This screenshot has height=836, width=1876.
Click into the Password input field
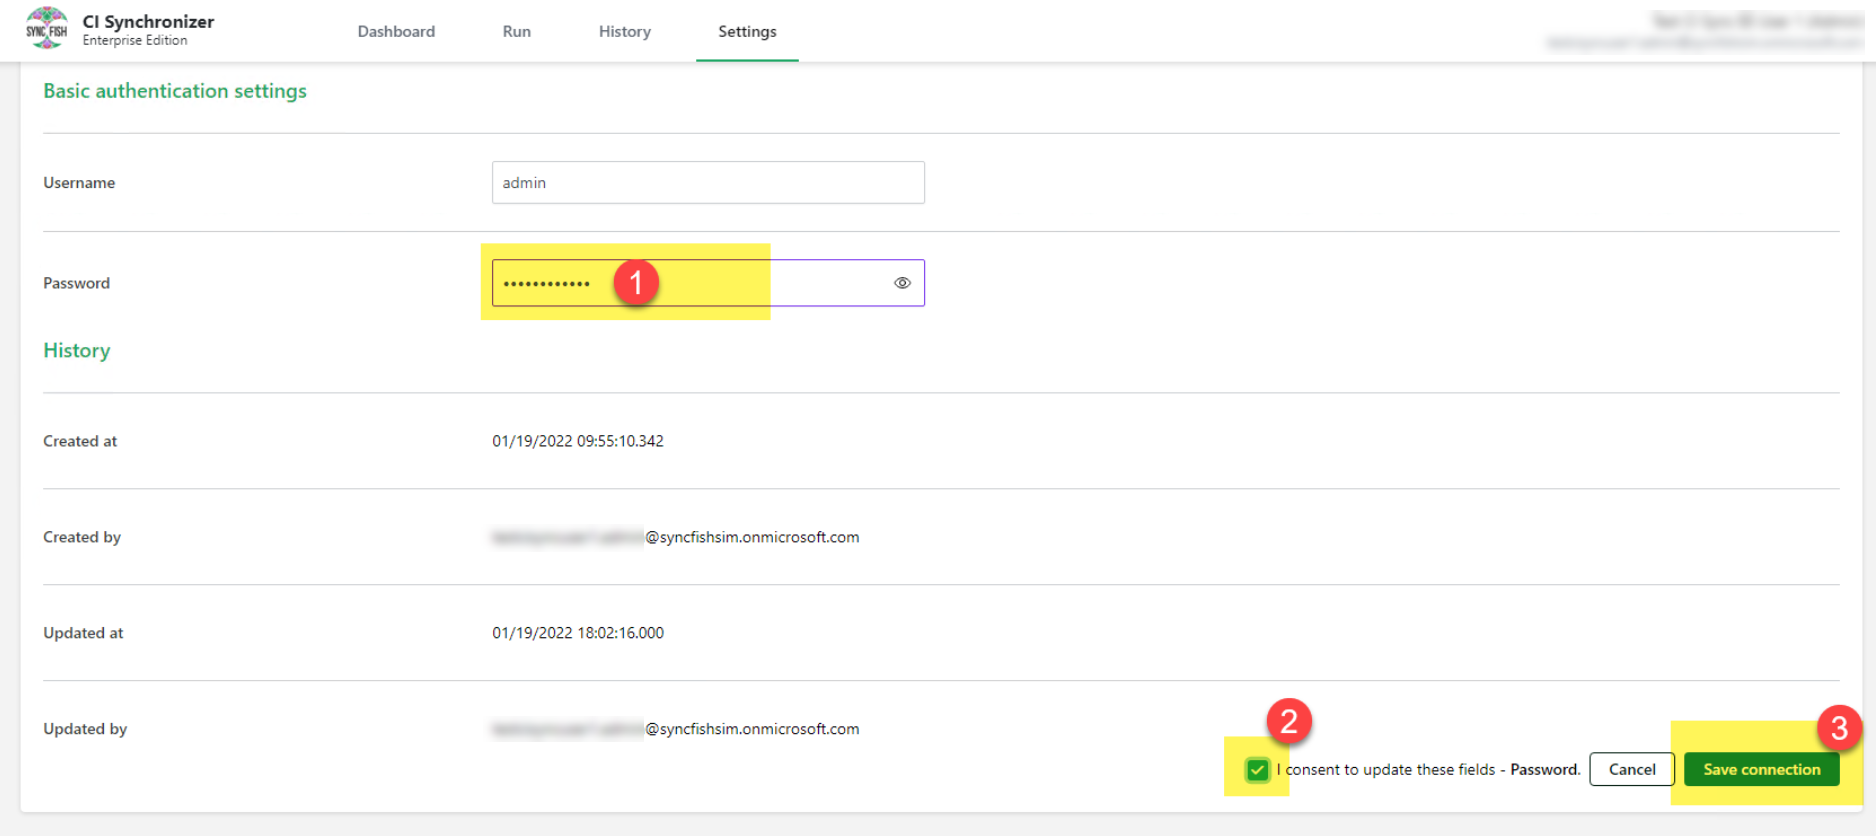pos(708,283)
